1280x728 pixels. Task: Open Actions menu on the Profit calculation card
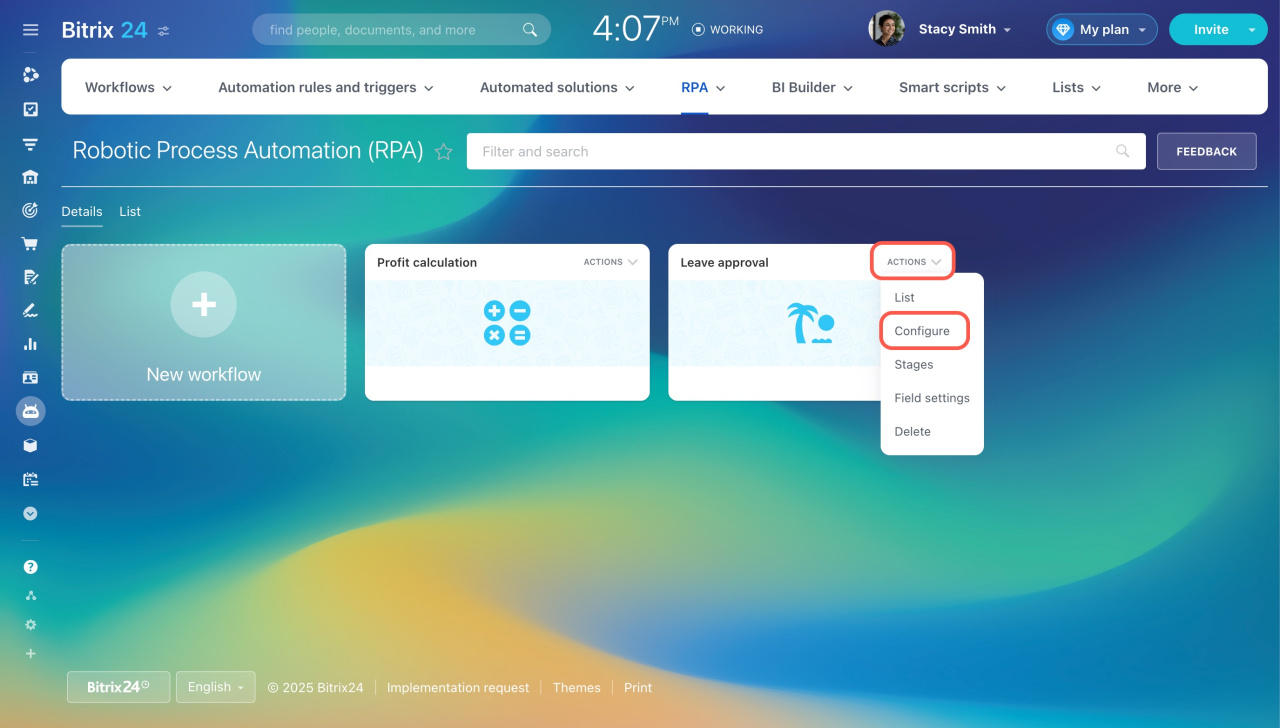[x=610, y=262]
